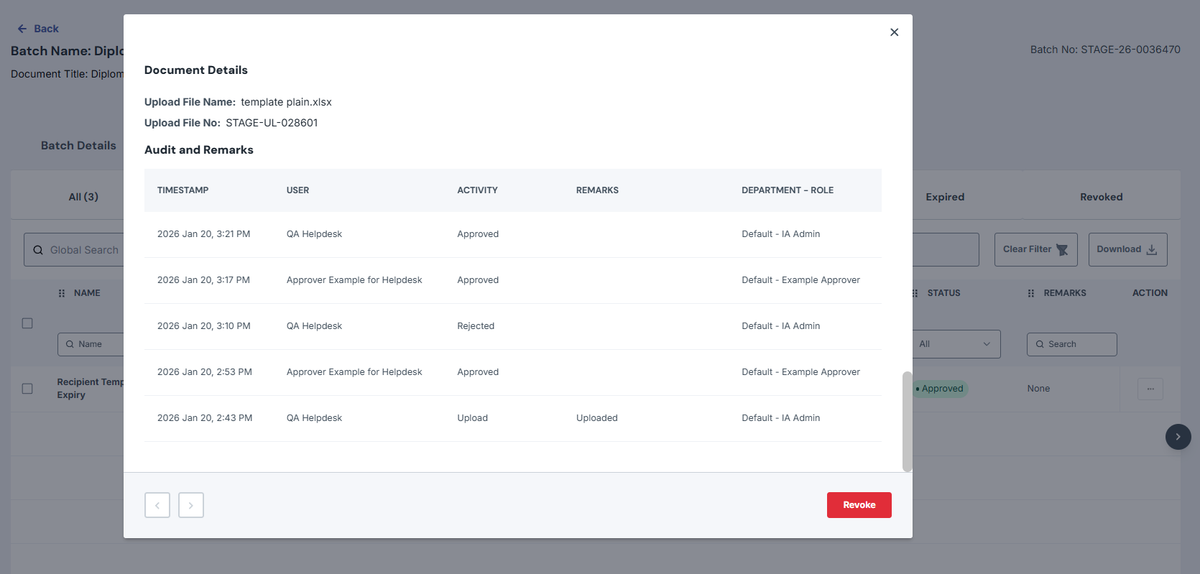Click the Upload activity cell
Viewport: 1200px width, 574px height.
tap(472, 418)
